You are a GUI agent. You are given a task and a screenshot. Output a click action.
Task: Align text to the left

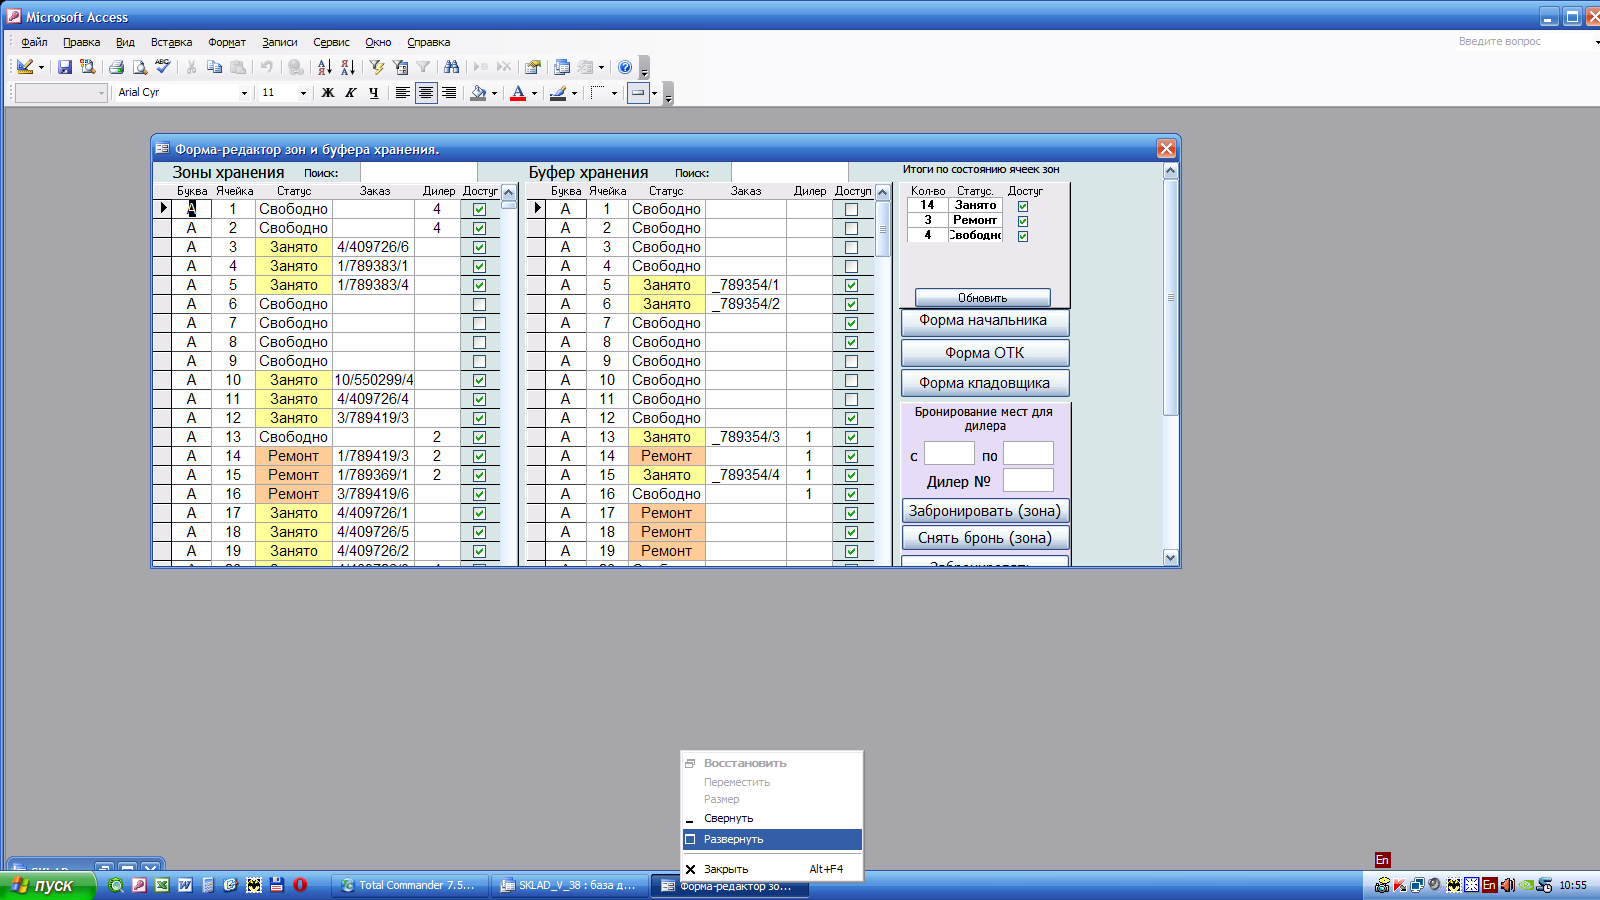point(402,93)
